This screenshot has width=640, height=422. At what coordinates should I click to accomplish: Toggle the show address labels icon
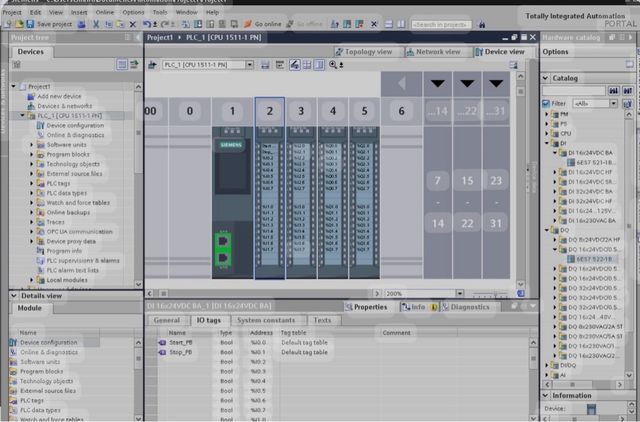pos(295,65)
